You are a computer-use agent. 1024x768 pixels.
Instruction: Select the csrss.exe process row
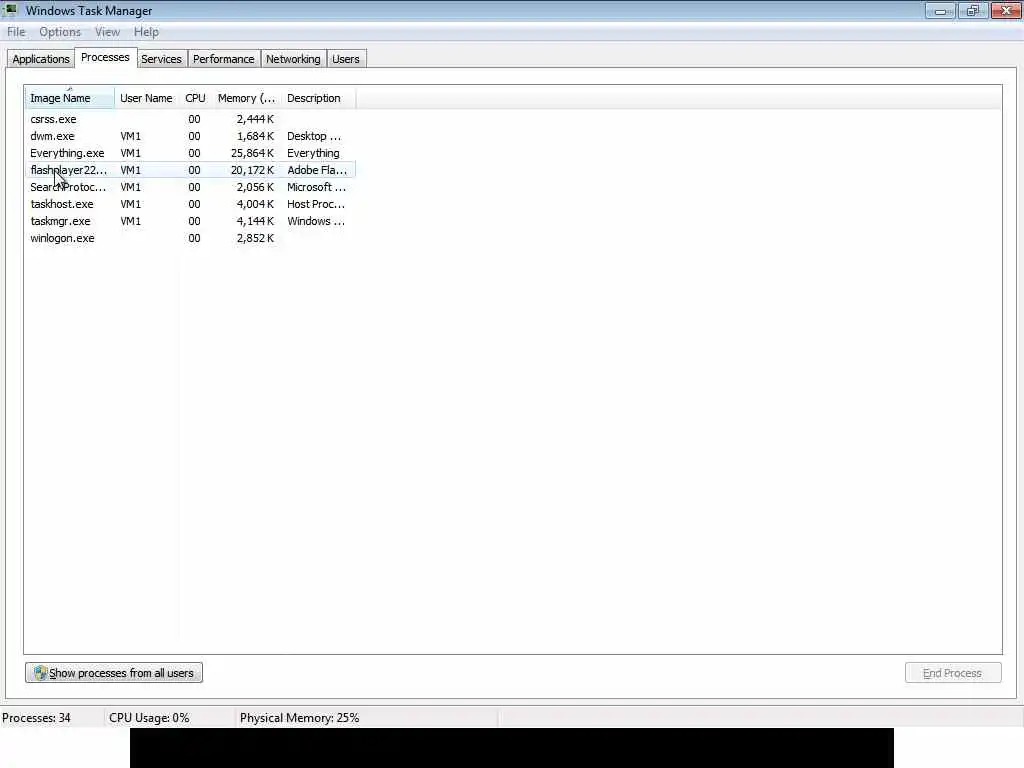pos(190,119)
